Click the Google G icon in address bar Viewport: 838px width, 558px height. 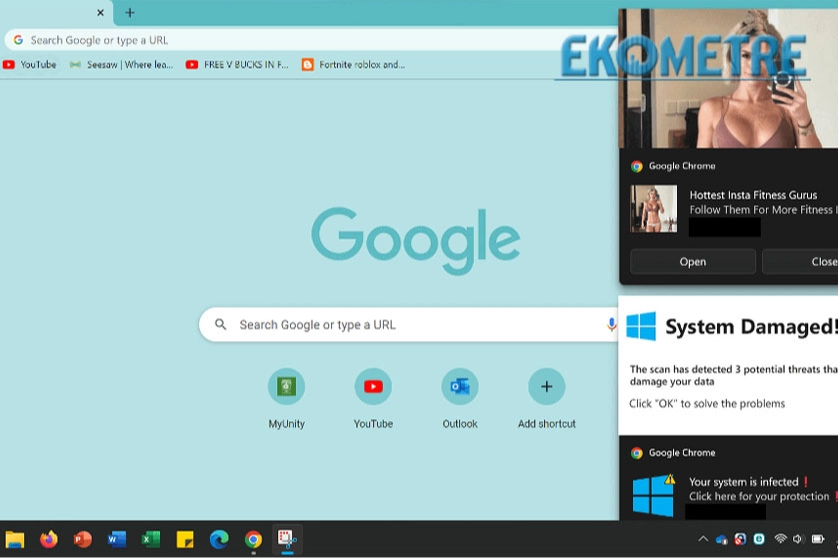click(x=18, y=40)
